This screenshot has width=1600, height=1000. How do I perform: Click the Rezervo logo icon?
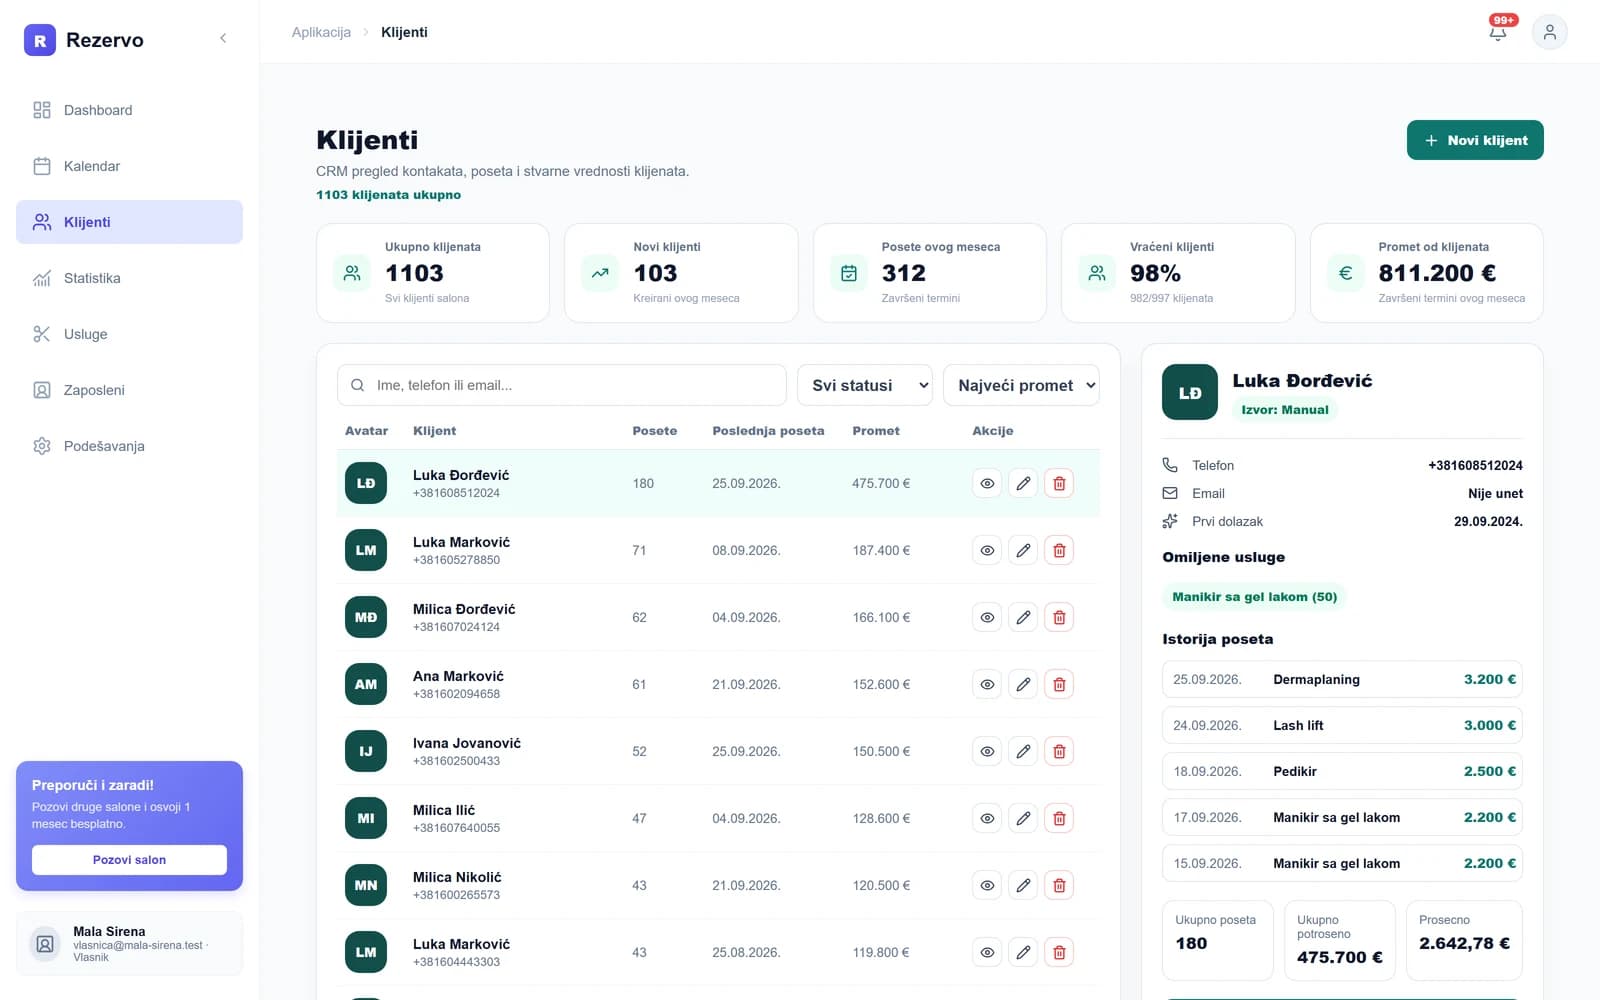[x=40, y=40]
